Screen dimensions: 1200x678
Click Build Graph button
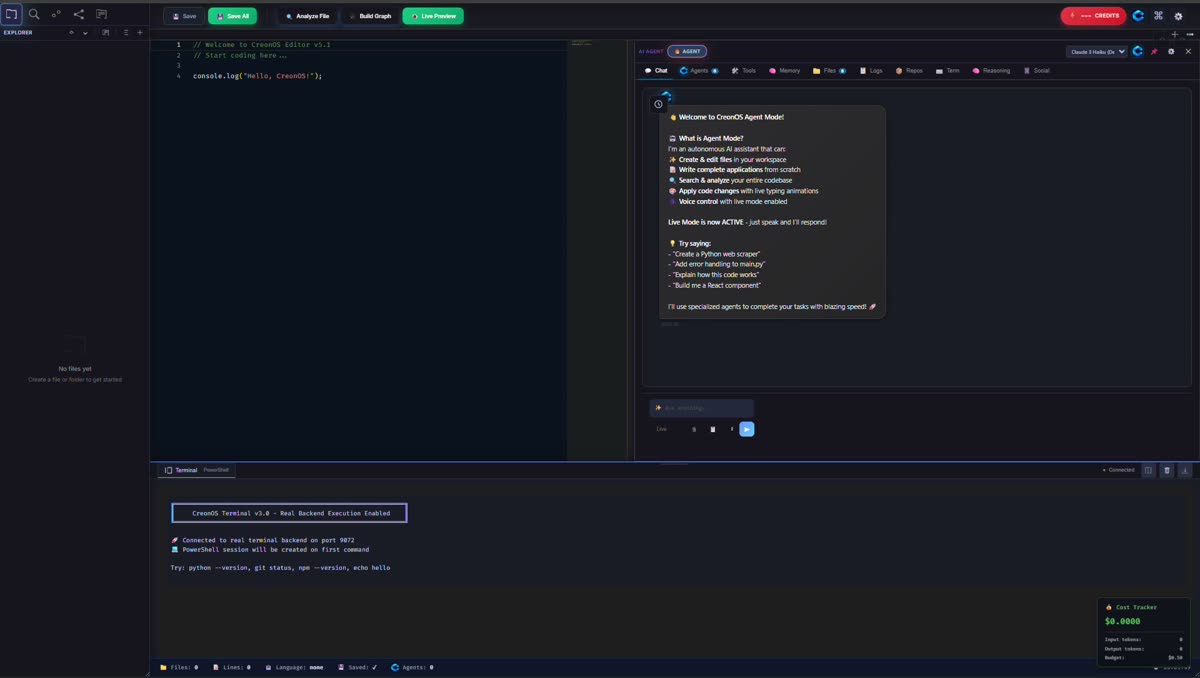(370, 16)
